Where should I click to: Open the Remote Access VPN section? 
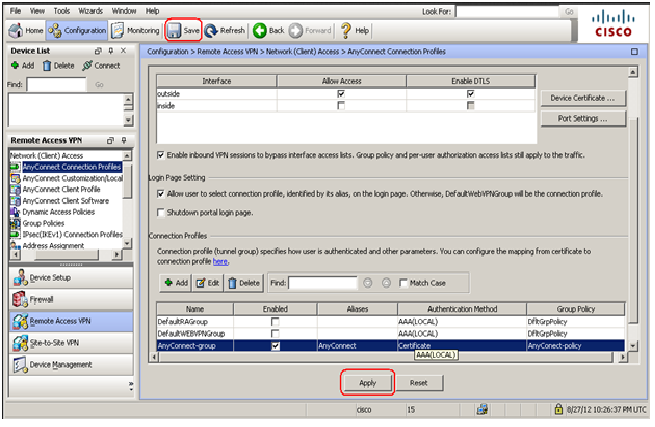[x=71, y=321]
